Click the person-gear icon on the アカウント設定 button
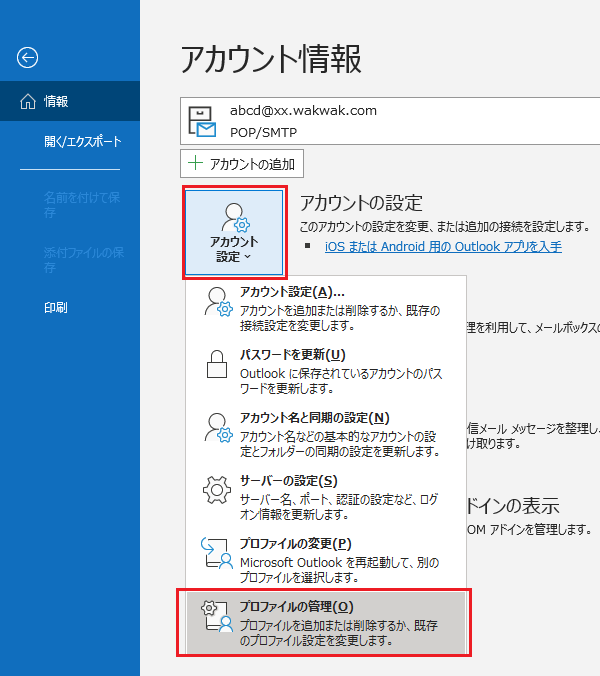The height and width of the screenshot is (676, 600). pyautogui.click(x=235, y=217)
